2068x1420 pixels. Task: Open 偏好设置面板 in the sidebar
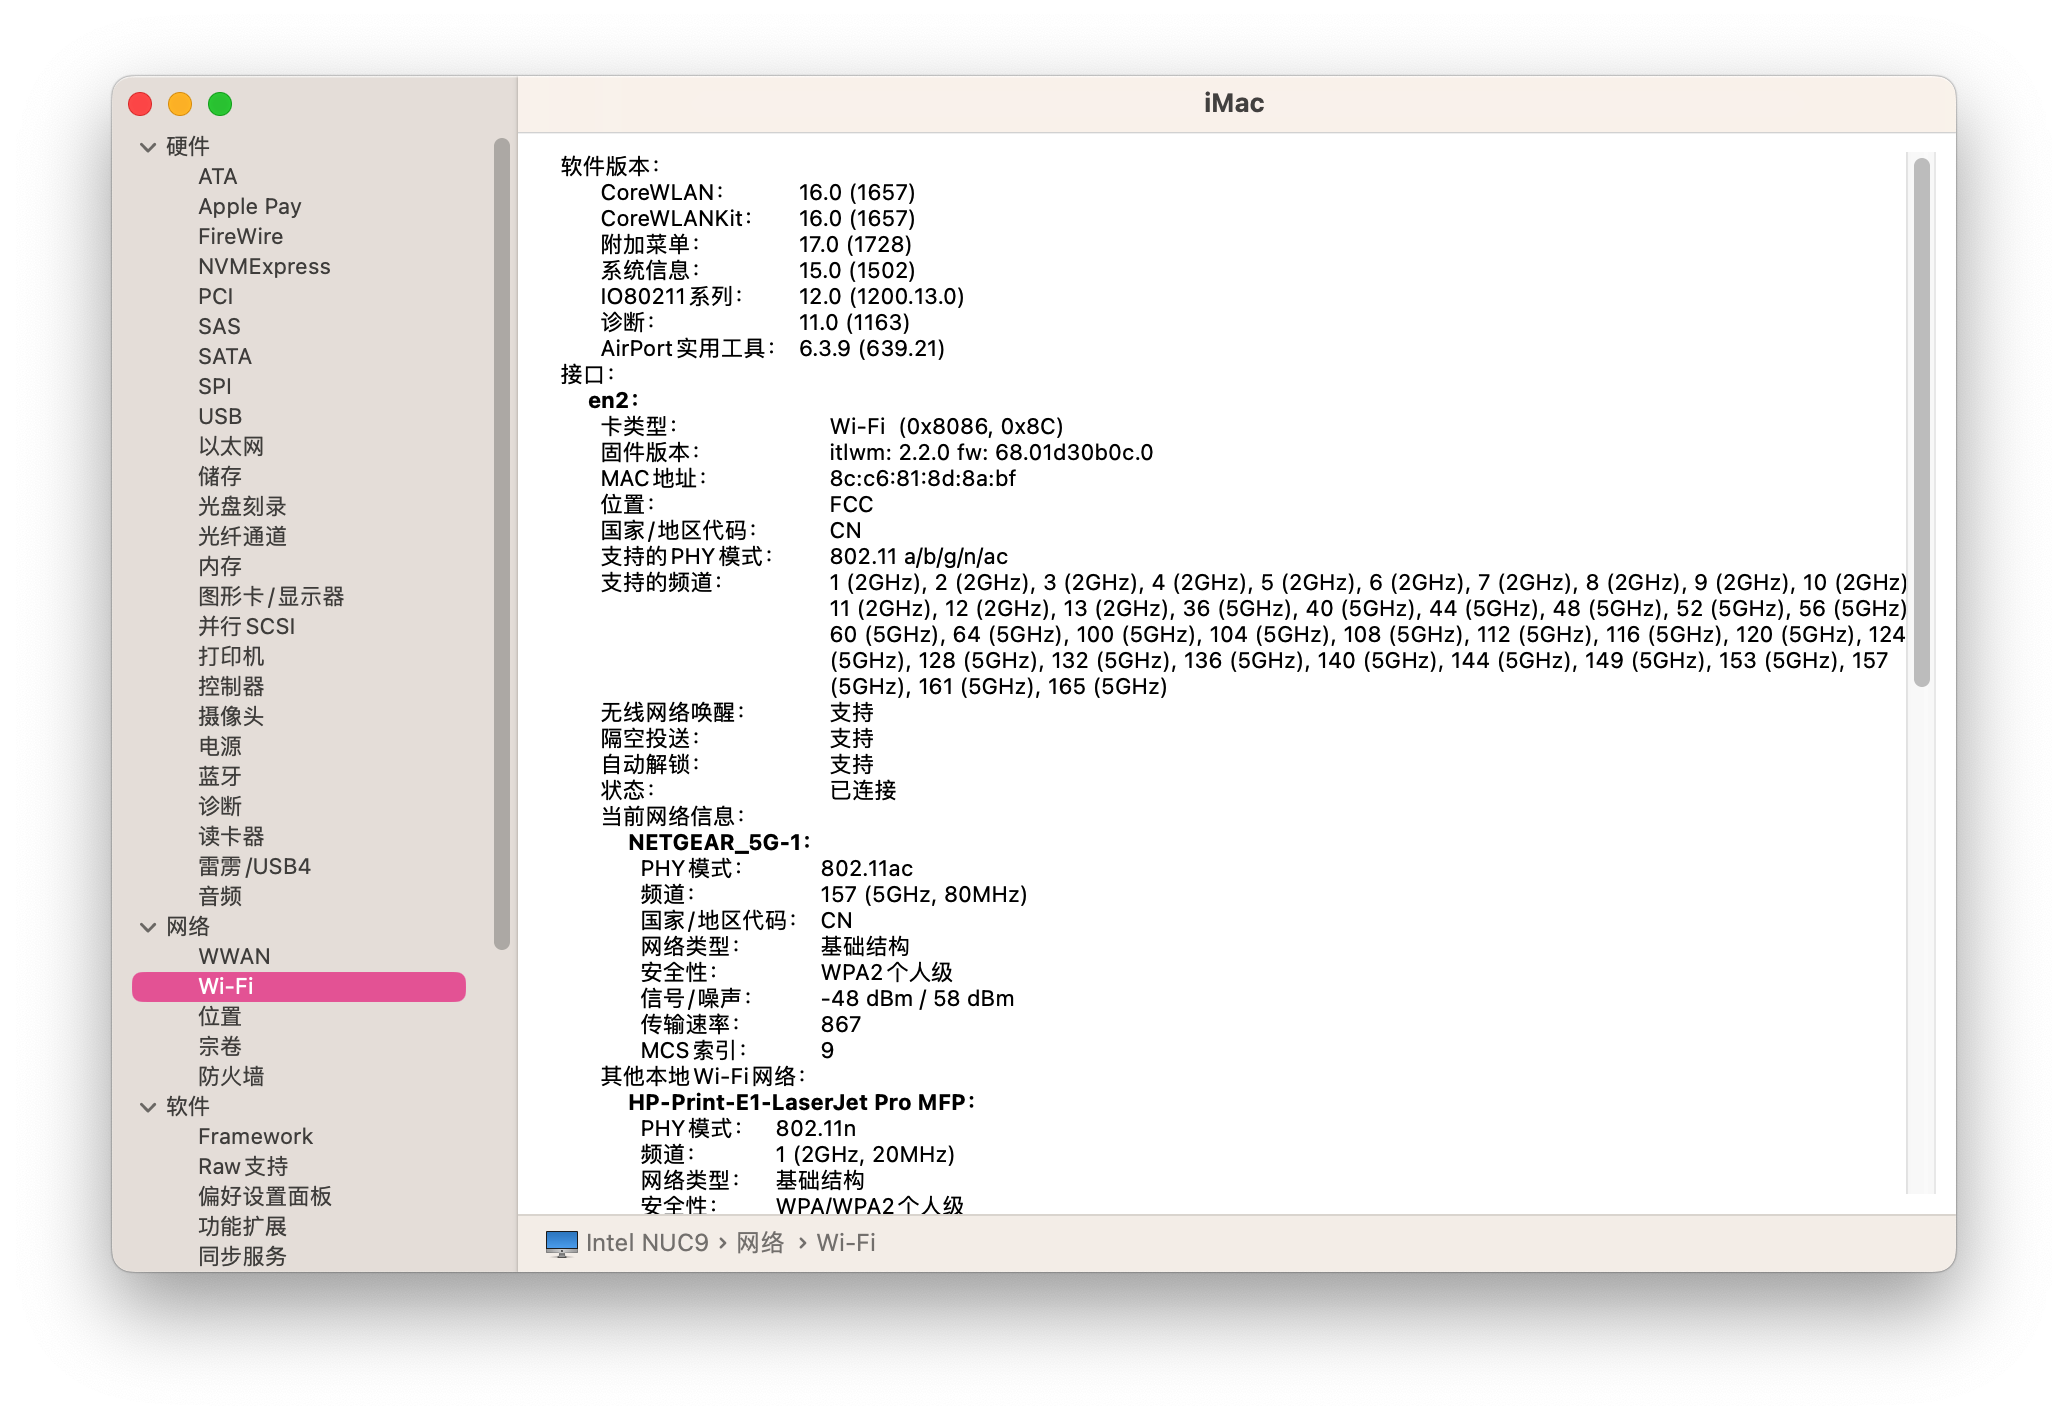(264, 1197)
